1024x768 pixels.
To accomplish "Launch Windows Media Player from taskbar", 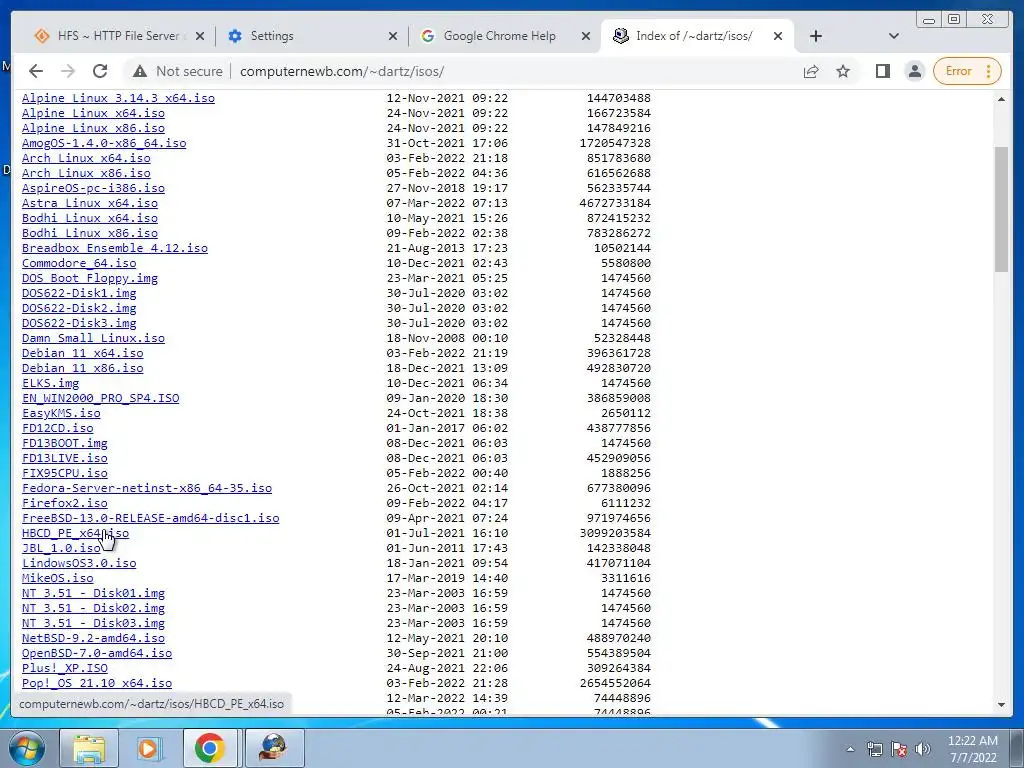I will 148,748.
